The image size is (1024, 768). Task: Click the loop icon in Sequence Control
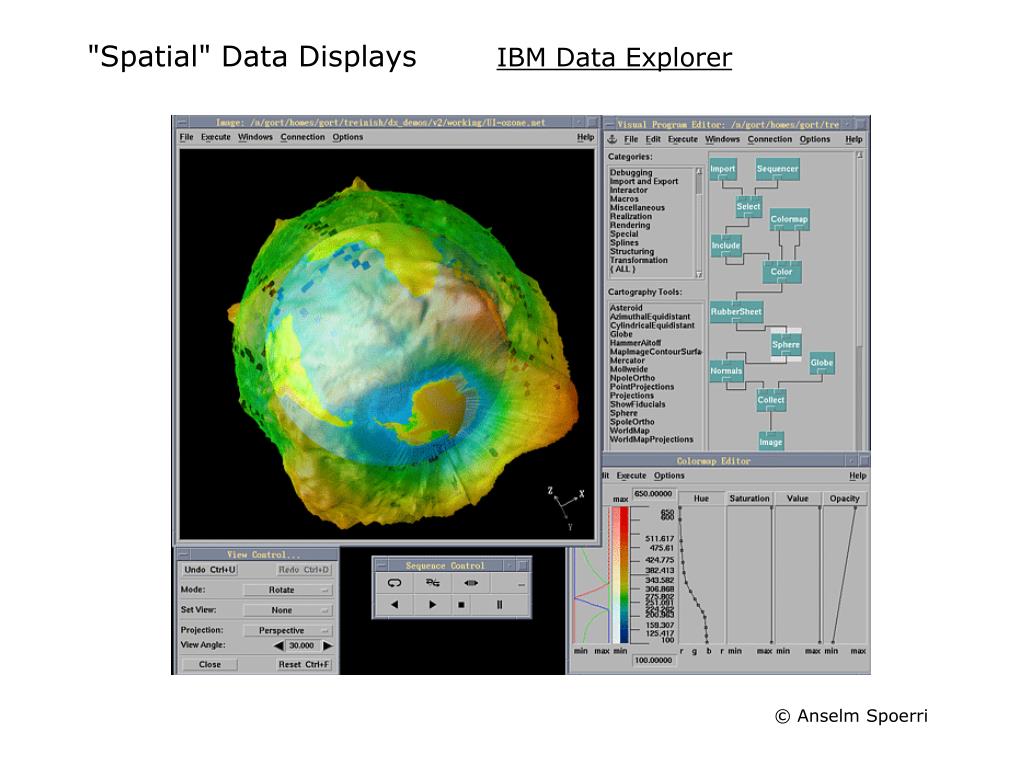(x=394, y=583)
